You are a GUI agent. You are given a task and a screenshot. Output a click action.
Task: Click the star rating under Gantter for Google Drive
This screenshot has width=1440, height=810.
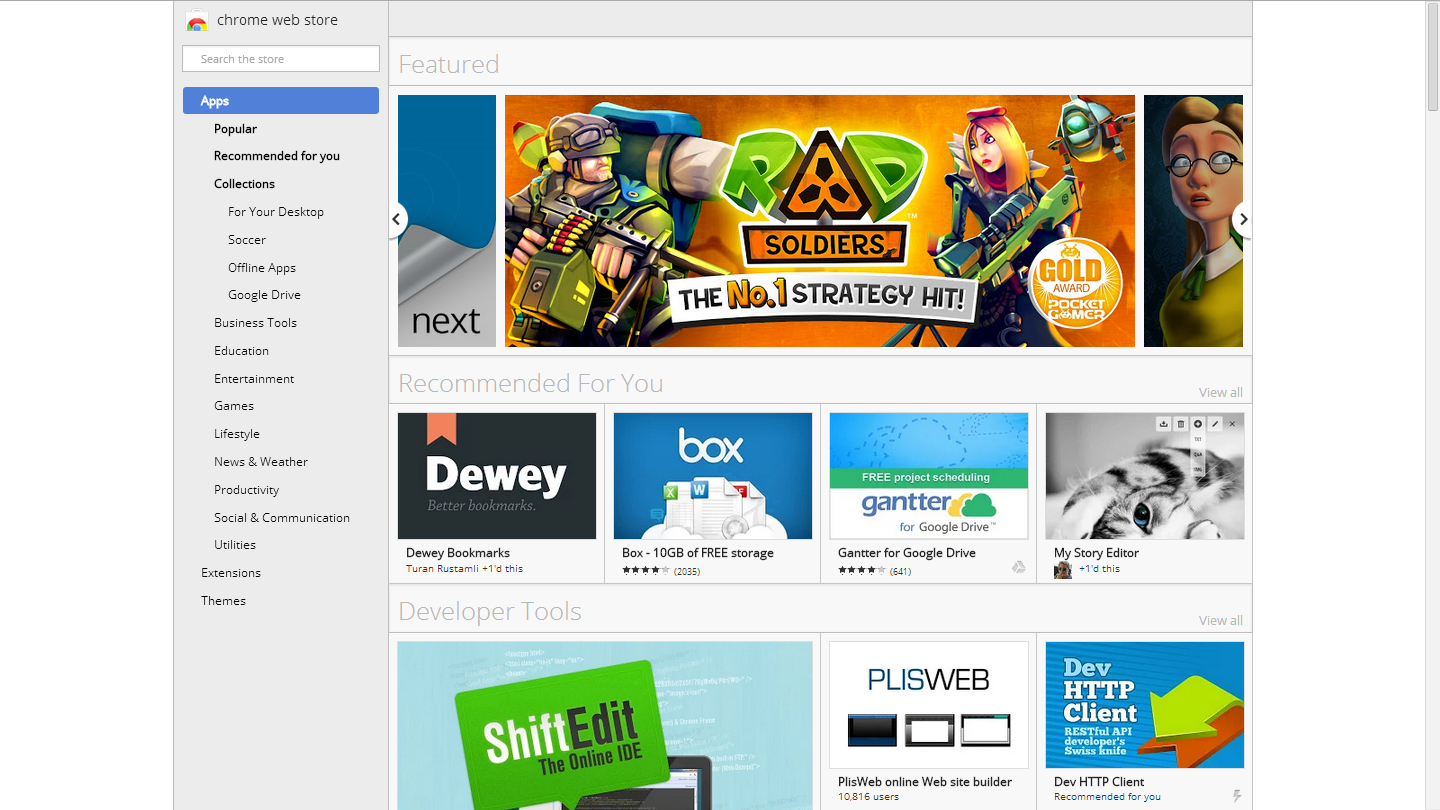(x=862, y=570)
